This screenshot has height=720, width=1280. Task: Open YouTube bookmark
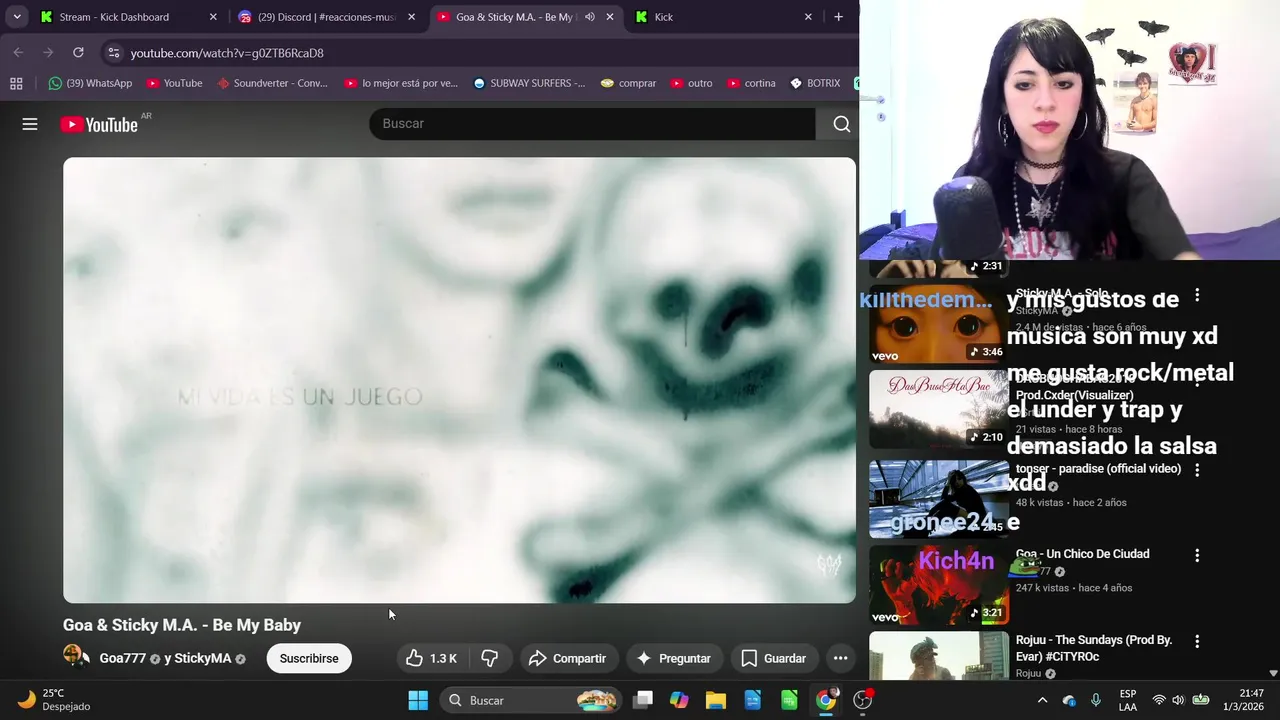coord(174,83)
